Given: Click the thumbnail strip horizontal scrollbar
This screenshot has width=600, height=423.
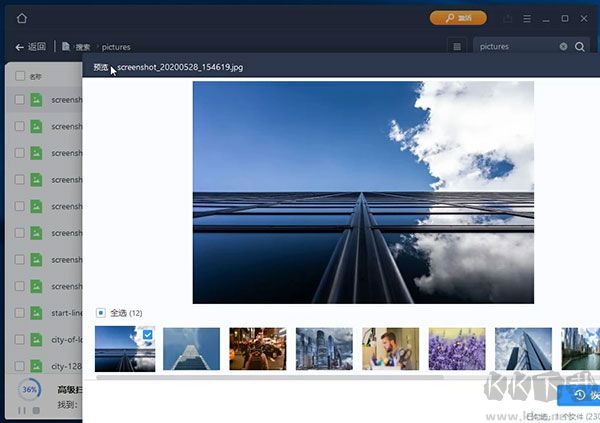Looking at the screenshot, I should coord(300,376).
